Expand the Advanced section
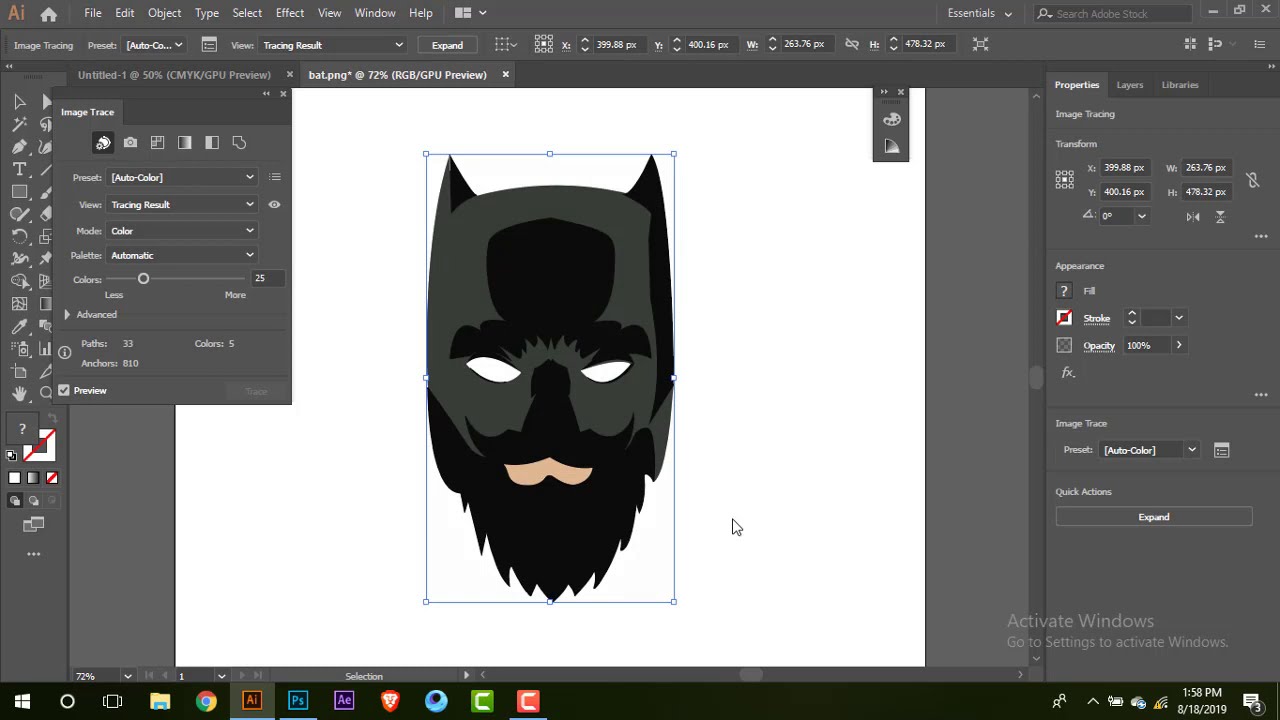 tap(67, 314)
